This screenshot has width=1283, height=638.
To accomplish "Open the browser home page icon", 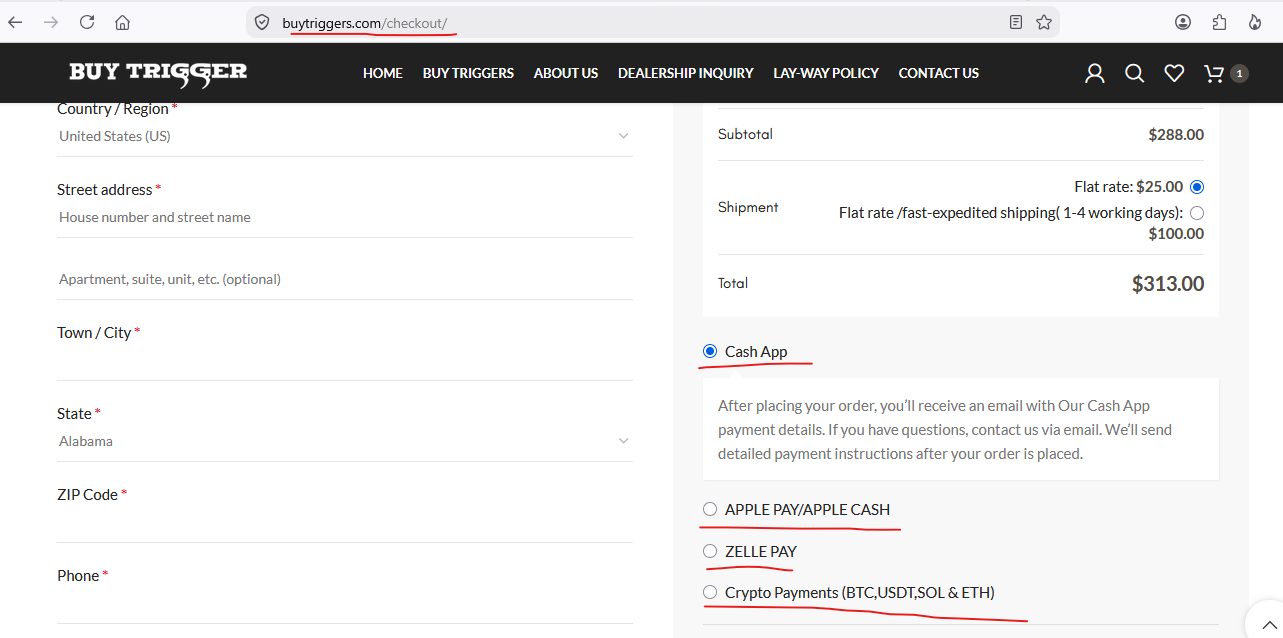I will coord(122,22).
